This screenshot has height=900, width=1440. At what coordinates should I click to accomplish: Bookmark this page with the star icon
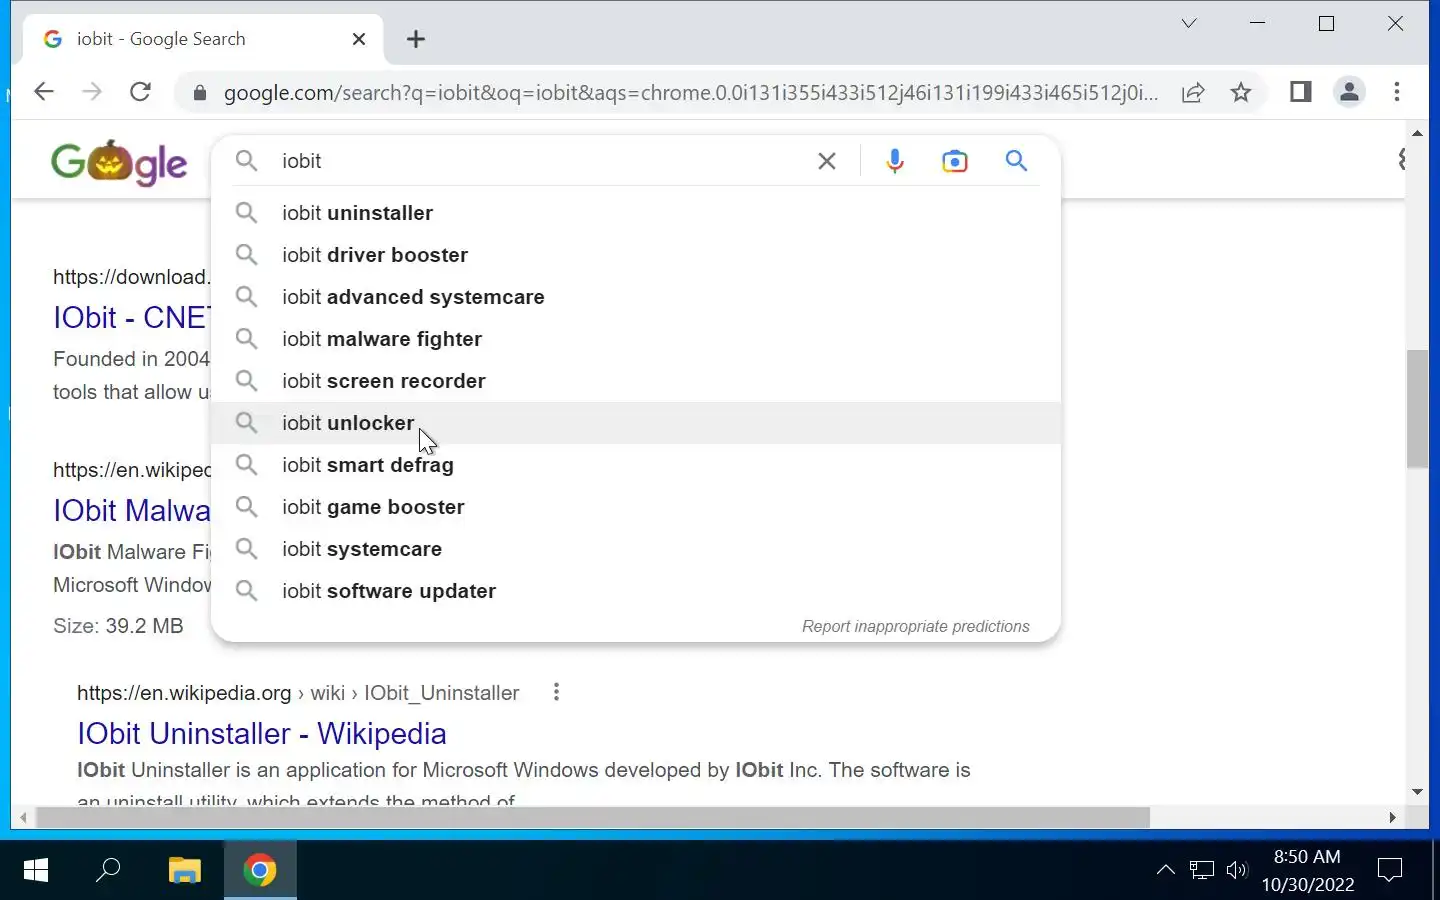(1241, 93)
